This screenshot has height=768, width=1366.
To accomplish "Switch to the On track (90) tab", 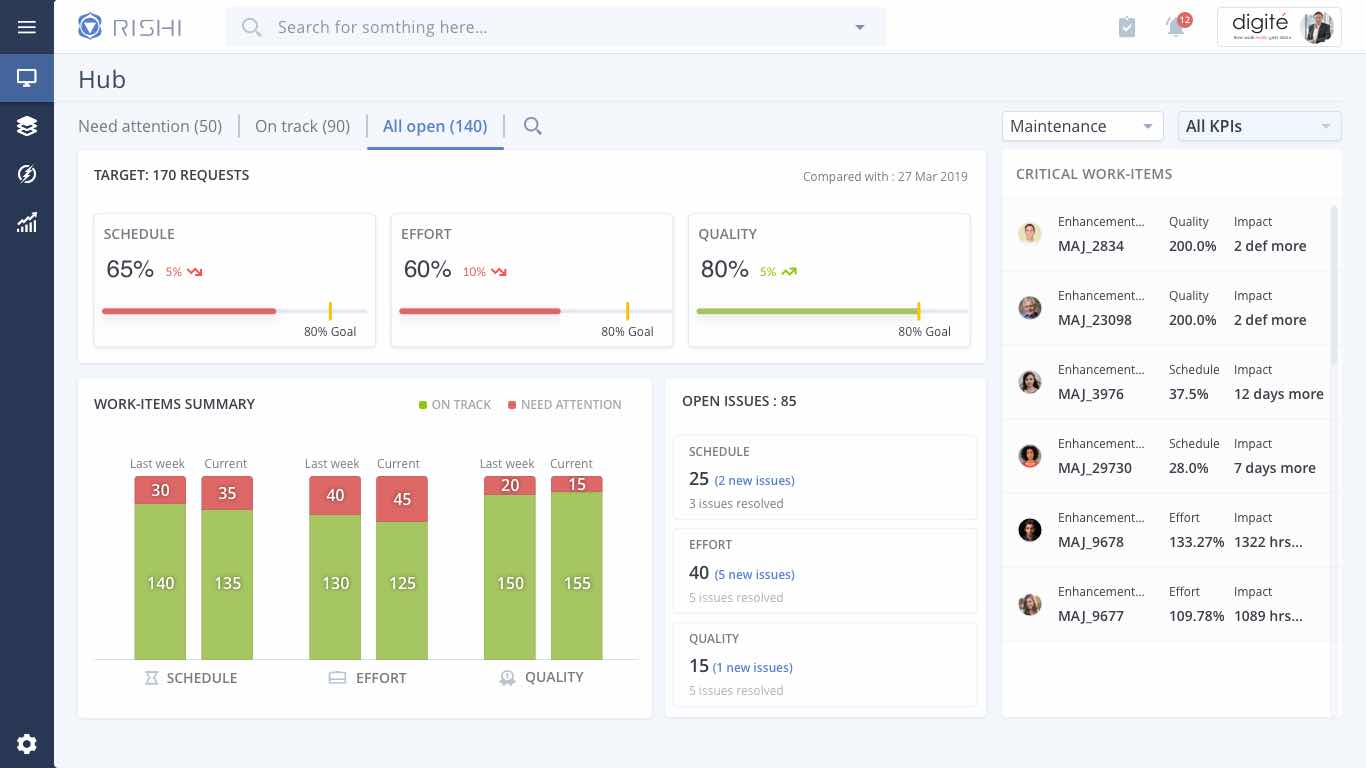I will pos(302,126).
